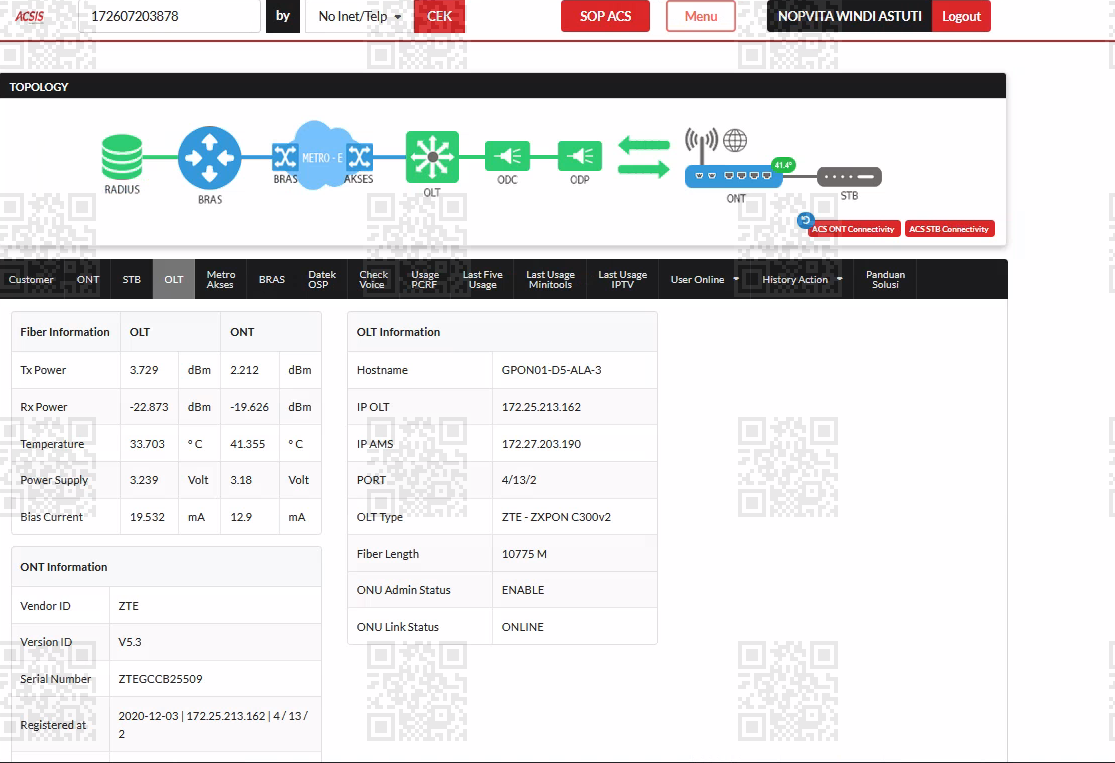Screen dimensions: 1115x763
Task: Switch to the ONT tab
Action: click(x=88, y=279)
